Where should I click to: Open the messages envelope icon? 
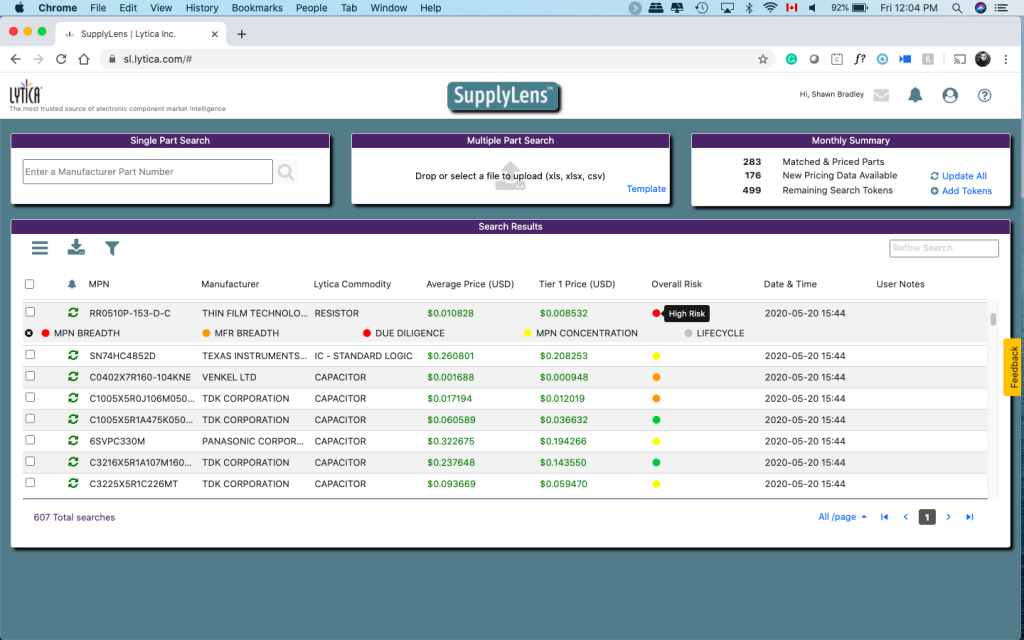click(x=881, y=95)
